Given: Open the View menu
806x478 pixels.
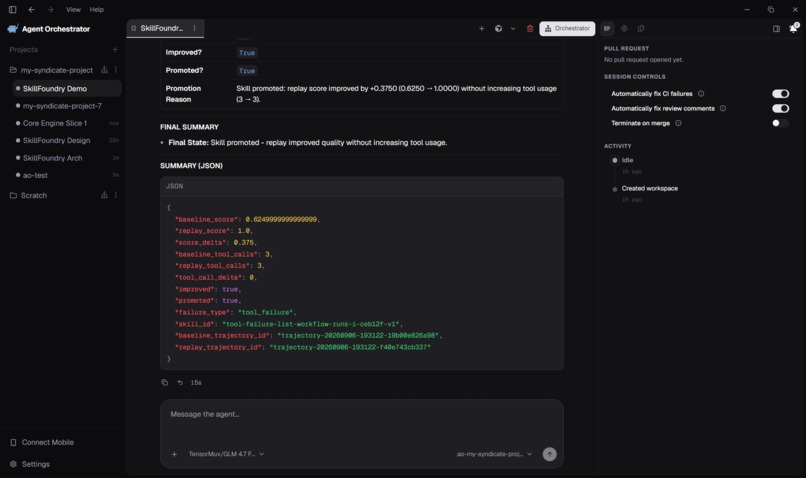Looking at the screenshot, I should click(x=73, y=9).
